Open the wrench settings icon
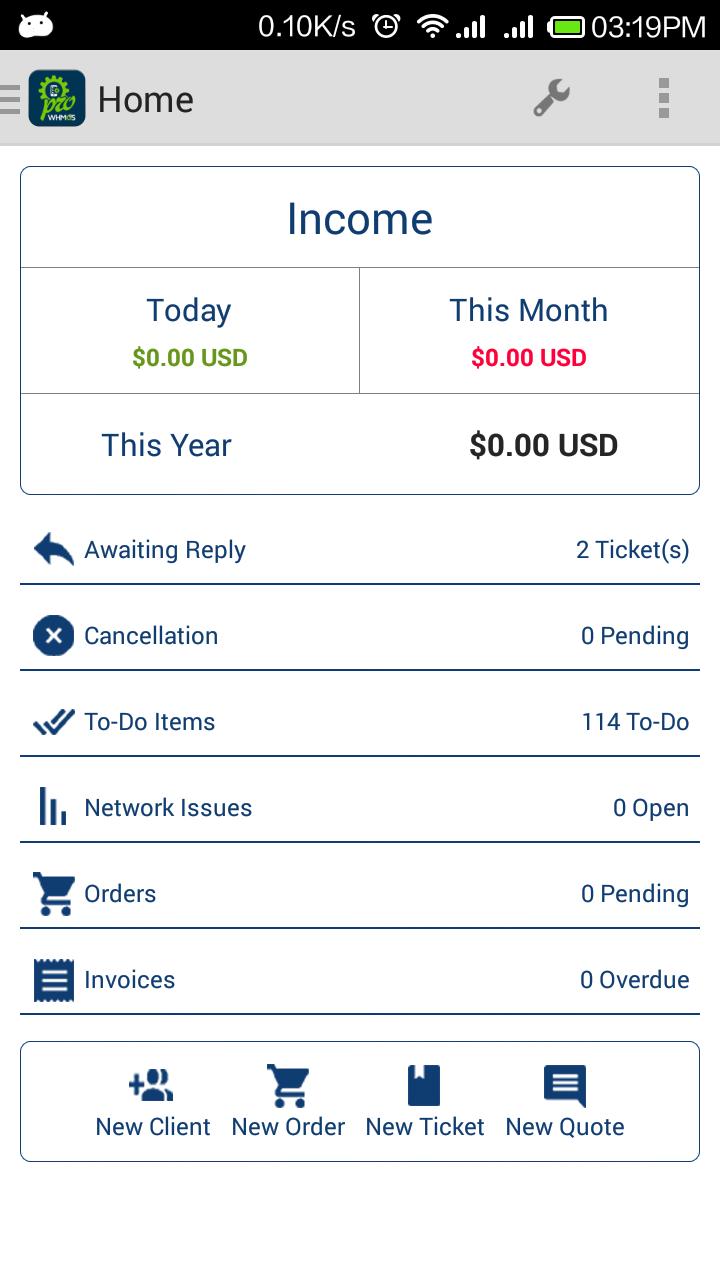The image size is (720, 1280). coord(551,98)
